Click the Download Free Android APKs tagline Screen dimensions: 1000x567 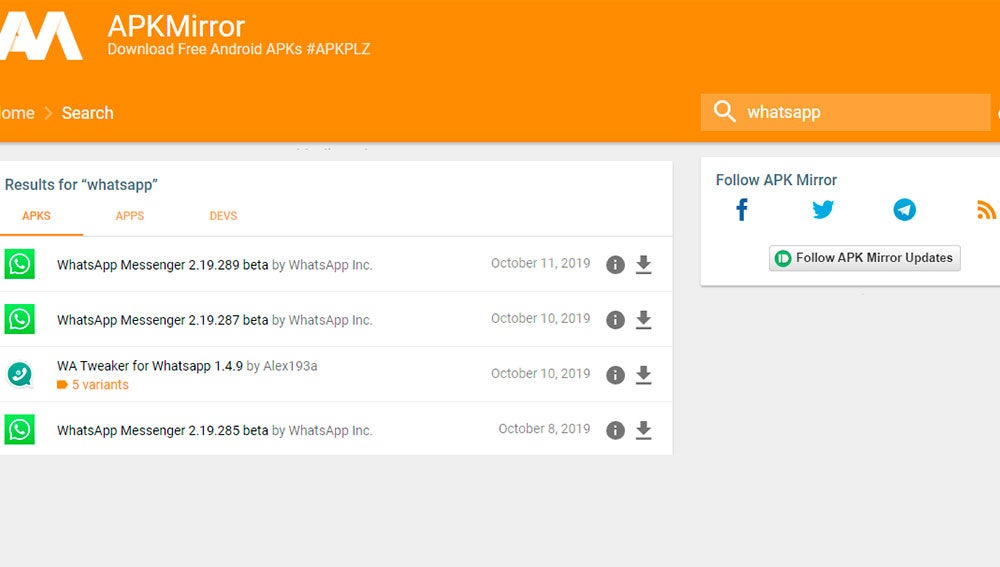click(239, 49)
